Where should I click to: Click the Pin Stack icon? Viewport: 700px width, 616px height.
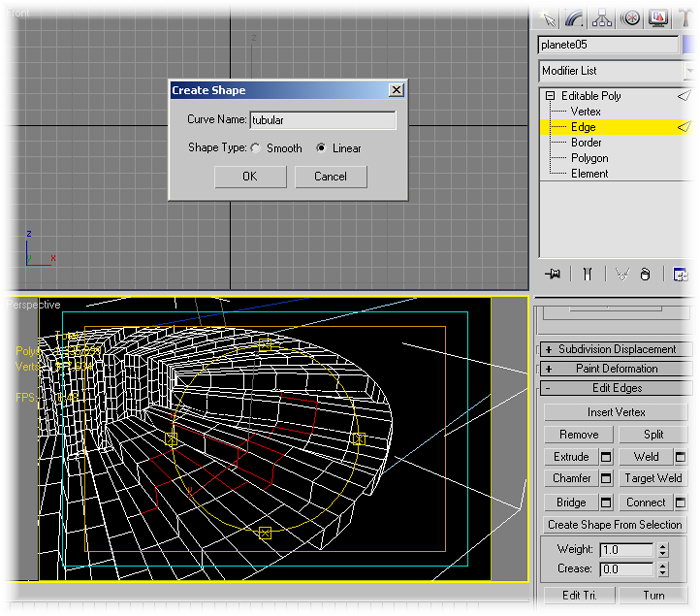(551, 274)
